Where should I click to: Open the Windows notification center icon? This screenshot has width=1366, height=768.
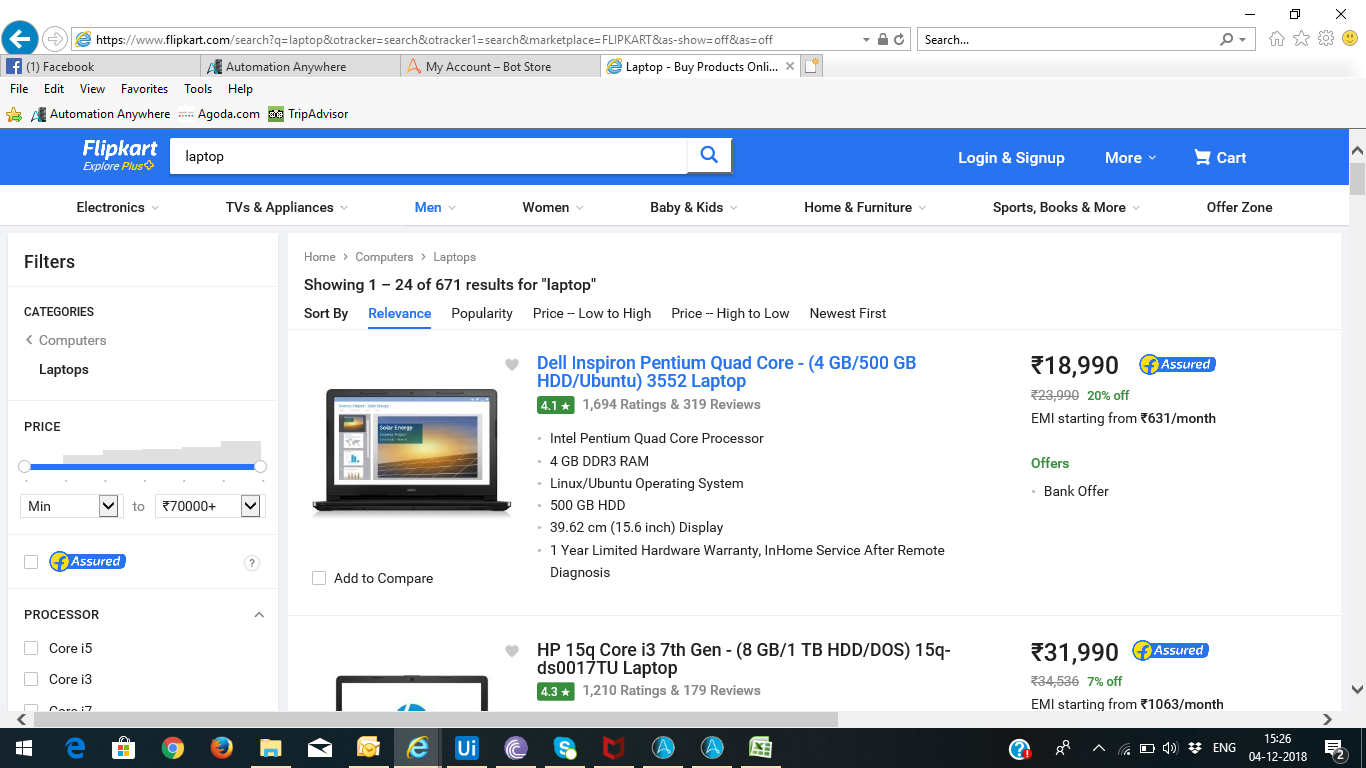coord(1335,748)
